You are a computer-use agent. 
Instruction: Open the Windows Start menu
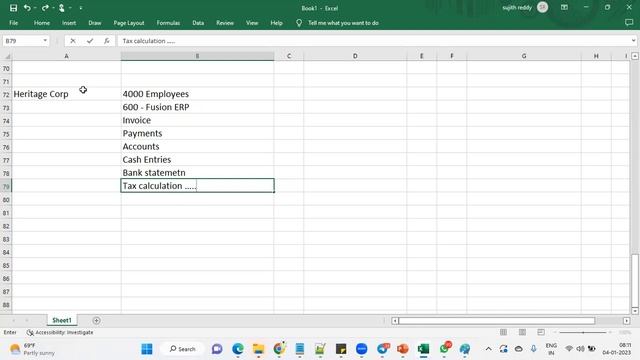coord(147,349)
